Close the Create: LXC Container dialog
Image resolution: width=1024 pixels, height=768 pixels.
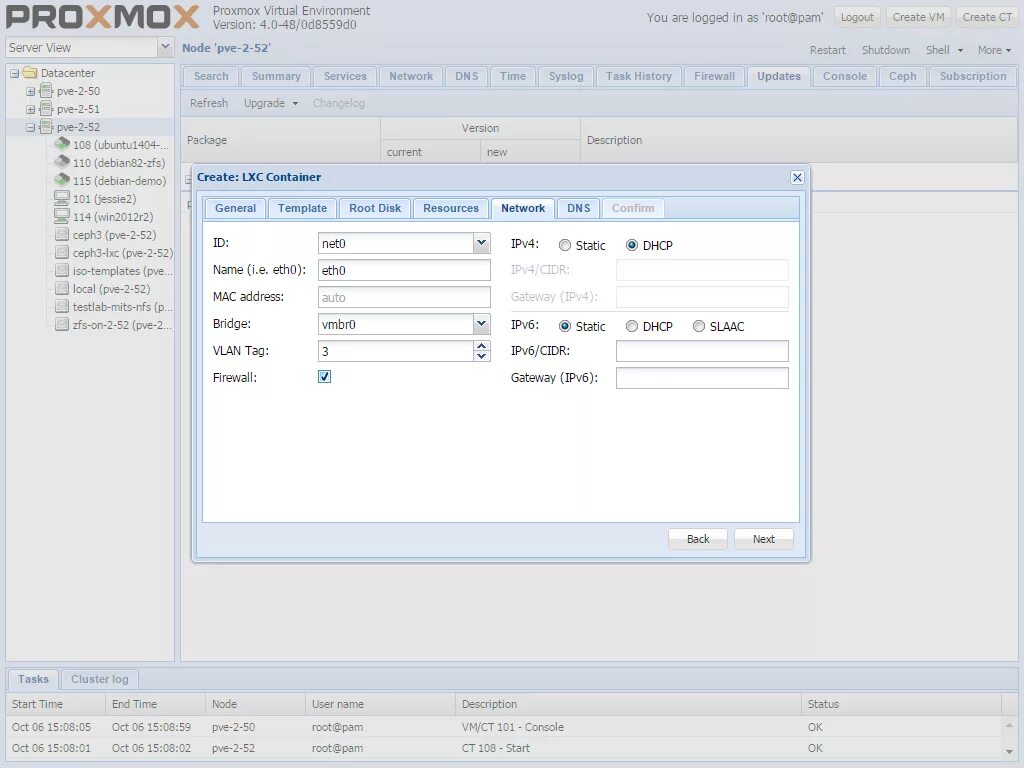coord(797,177)
